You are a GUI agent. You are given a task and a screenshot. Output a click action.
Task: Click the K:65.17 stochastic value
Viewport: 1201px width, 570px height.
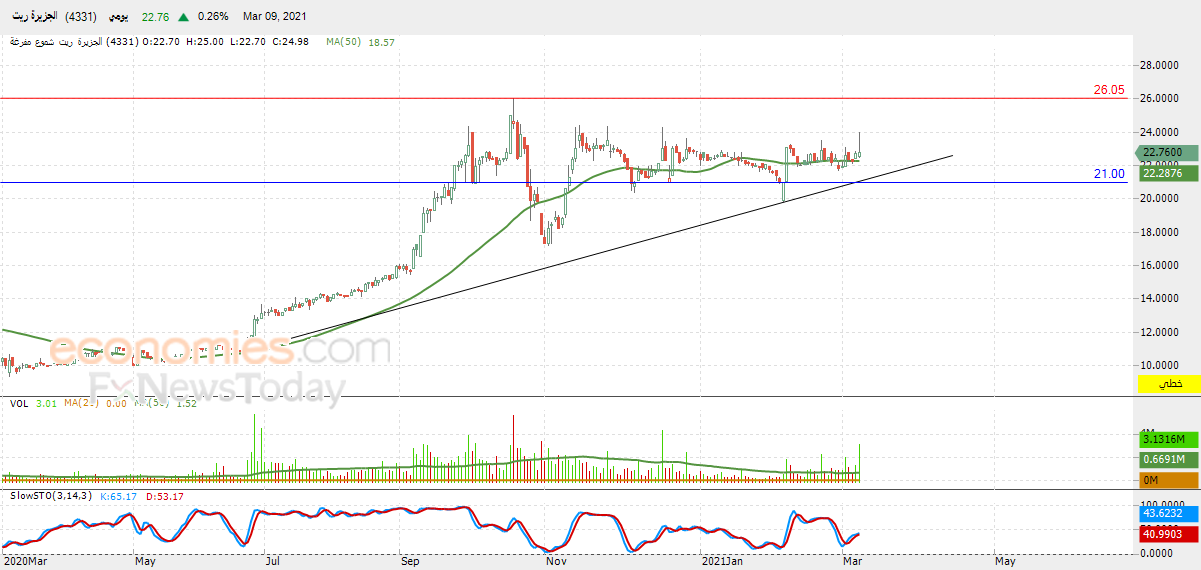coord(119,496)
